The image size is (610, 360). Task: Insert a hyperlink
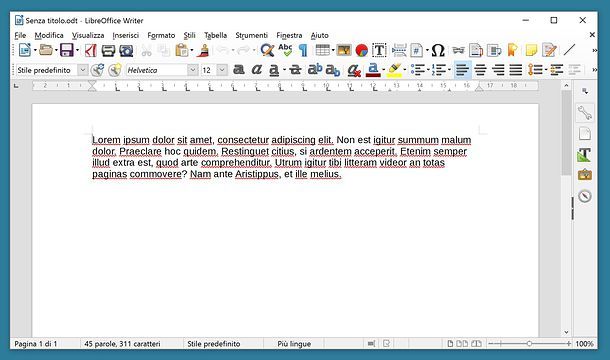(x=458, y=50)
